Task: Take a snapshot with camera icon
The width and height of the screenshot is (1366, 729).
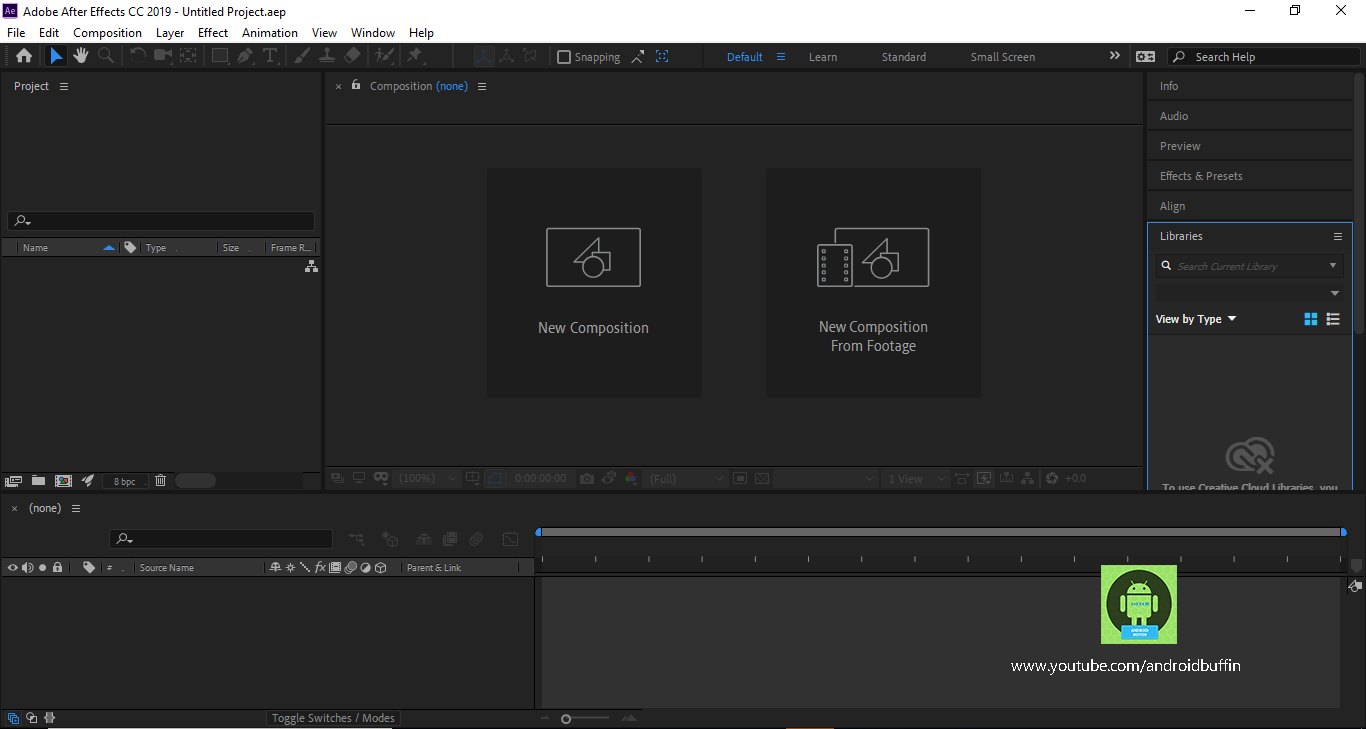Action: (587, 479)
